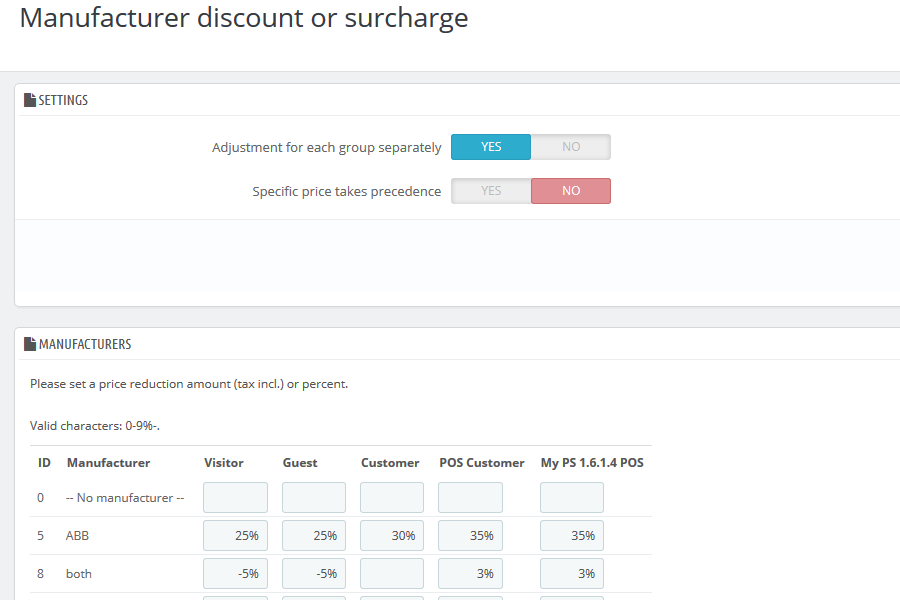This screenshot has width=900, height=600.
Task: Click the Manufacturer column header
Action: pos(108,463)
